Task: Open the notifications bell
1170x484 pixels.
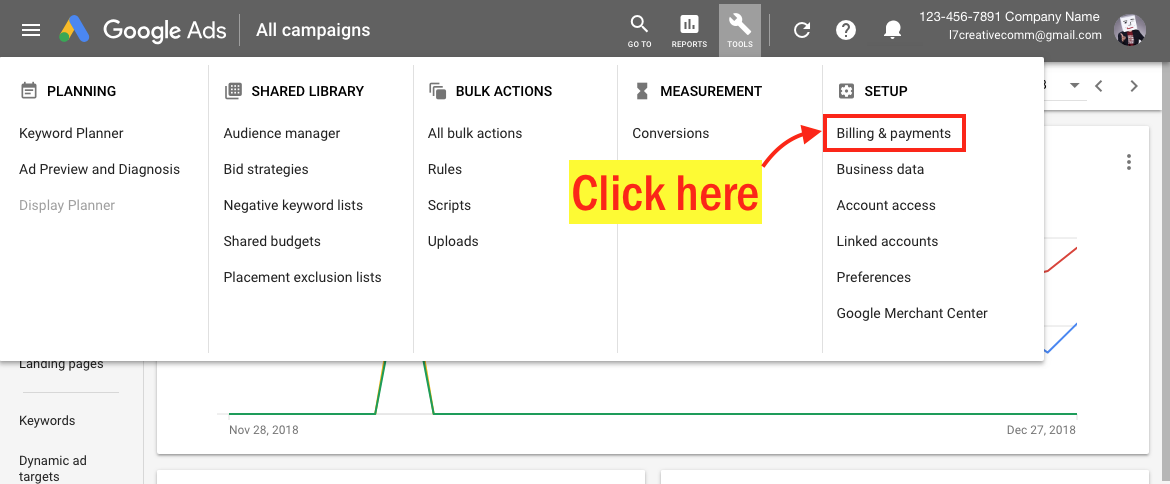Action: pyautogui.click(x=891, y=30)
